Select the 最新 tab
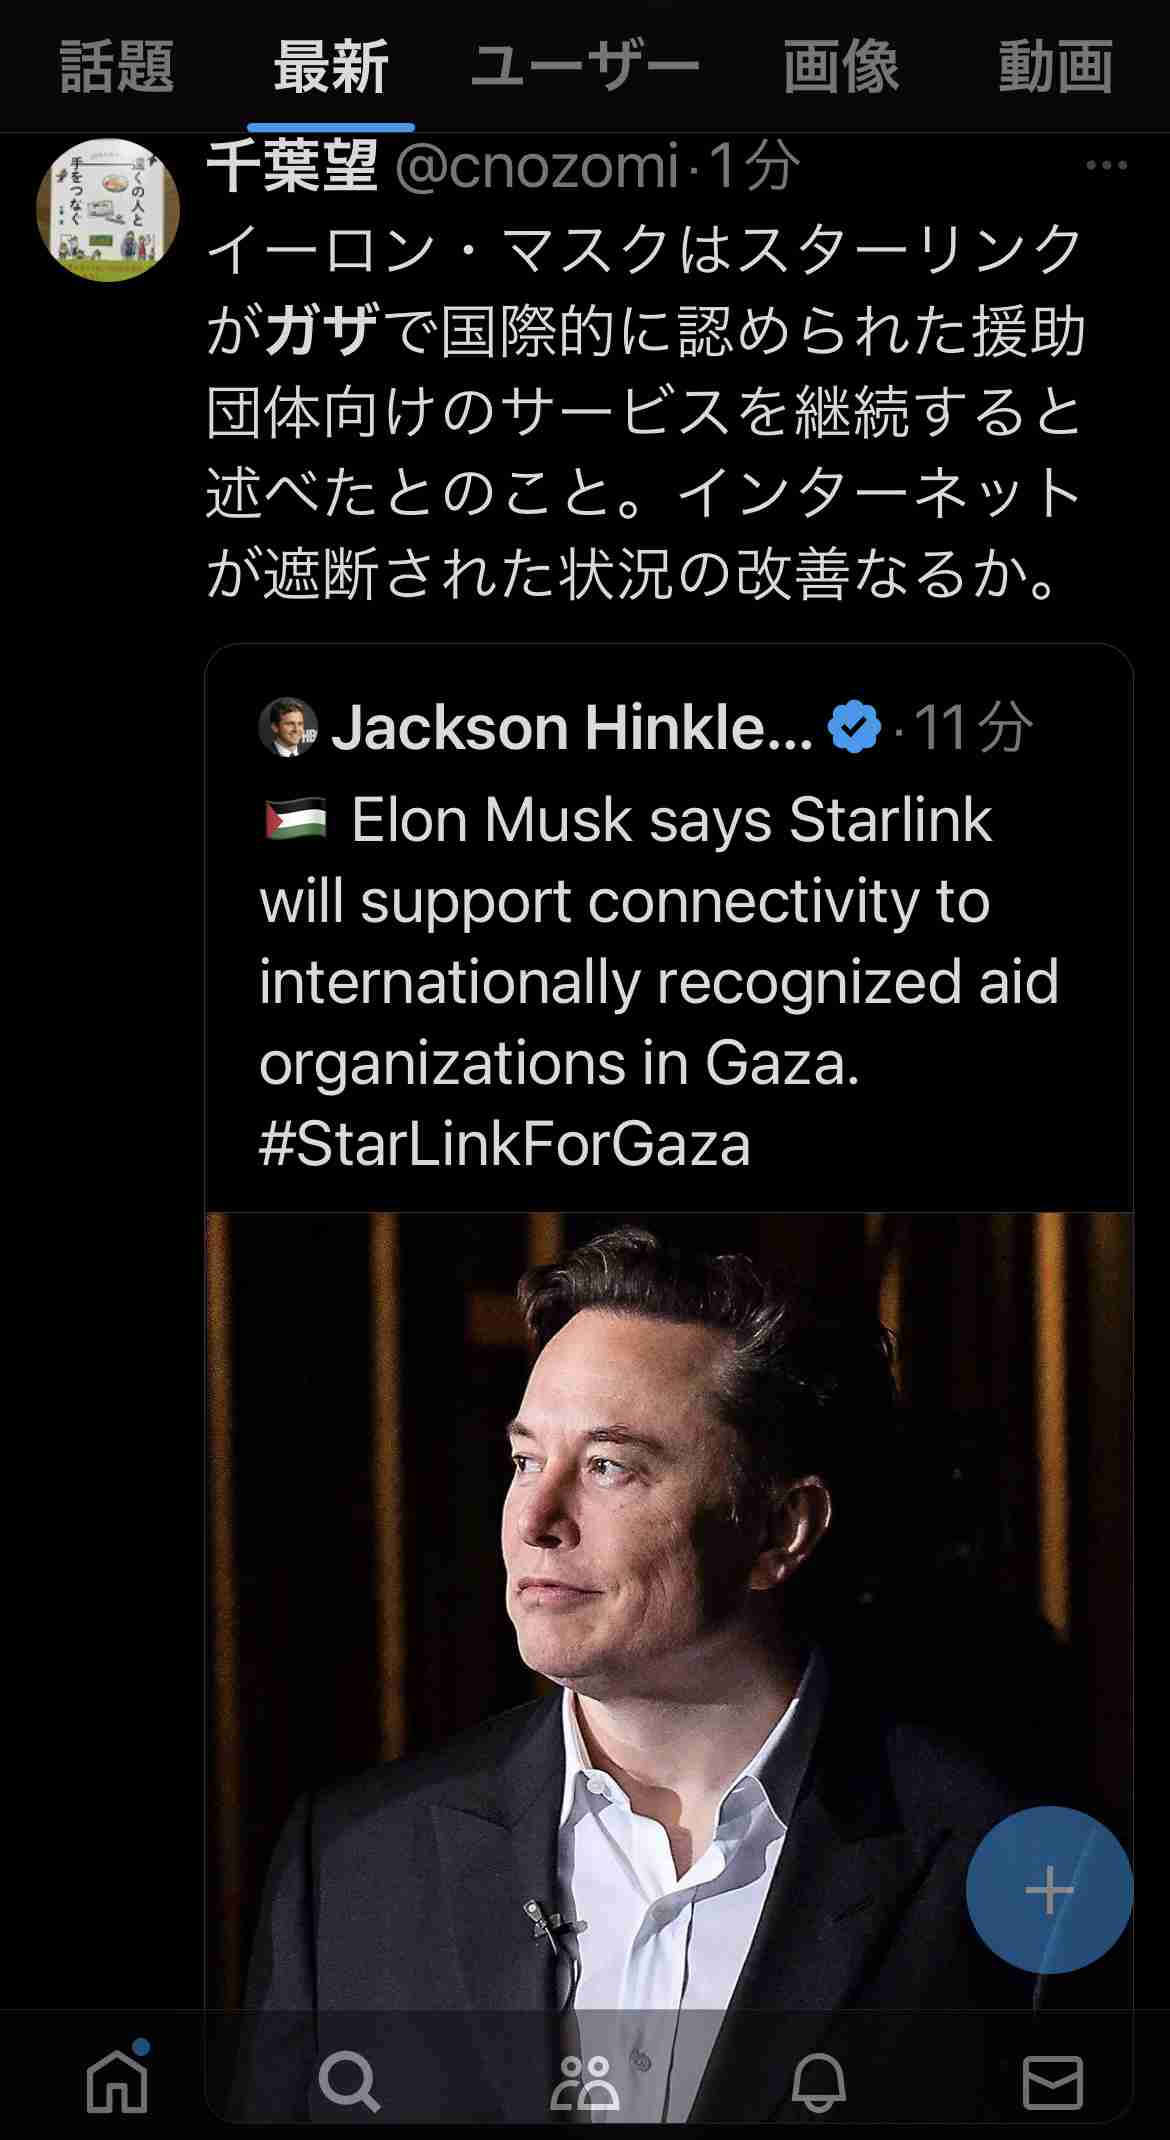 [331, 68]
